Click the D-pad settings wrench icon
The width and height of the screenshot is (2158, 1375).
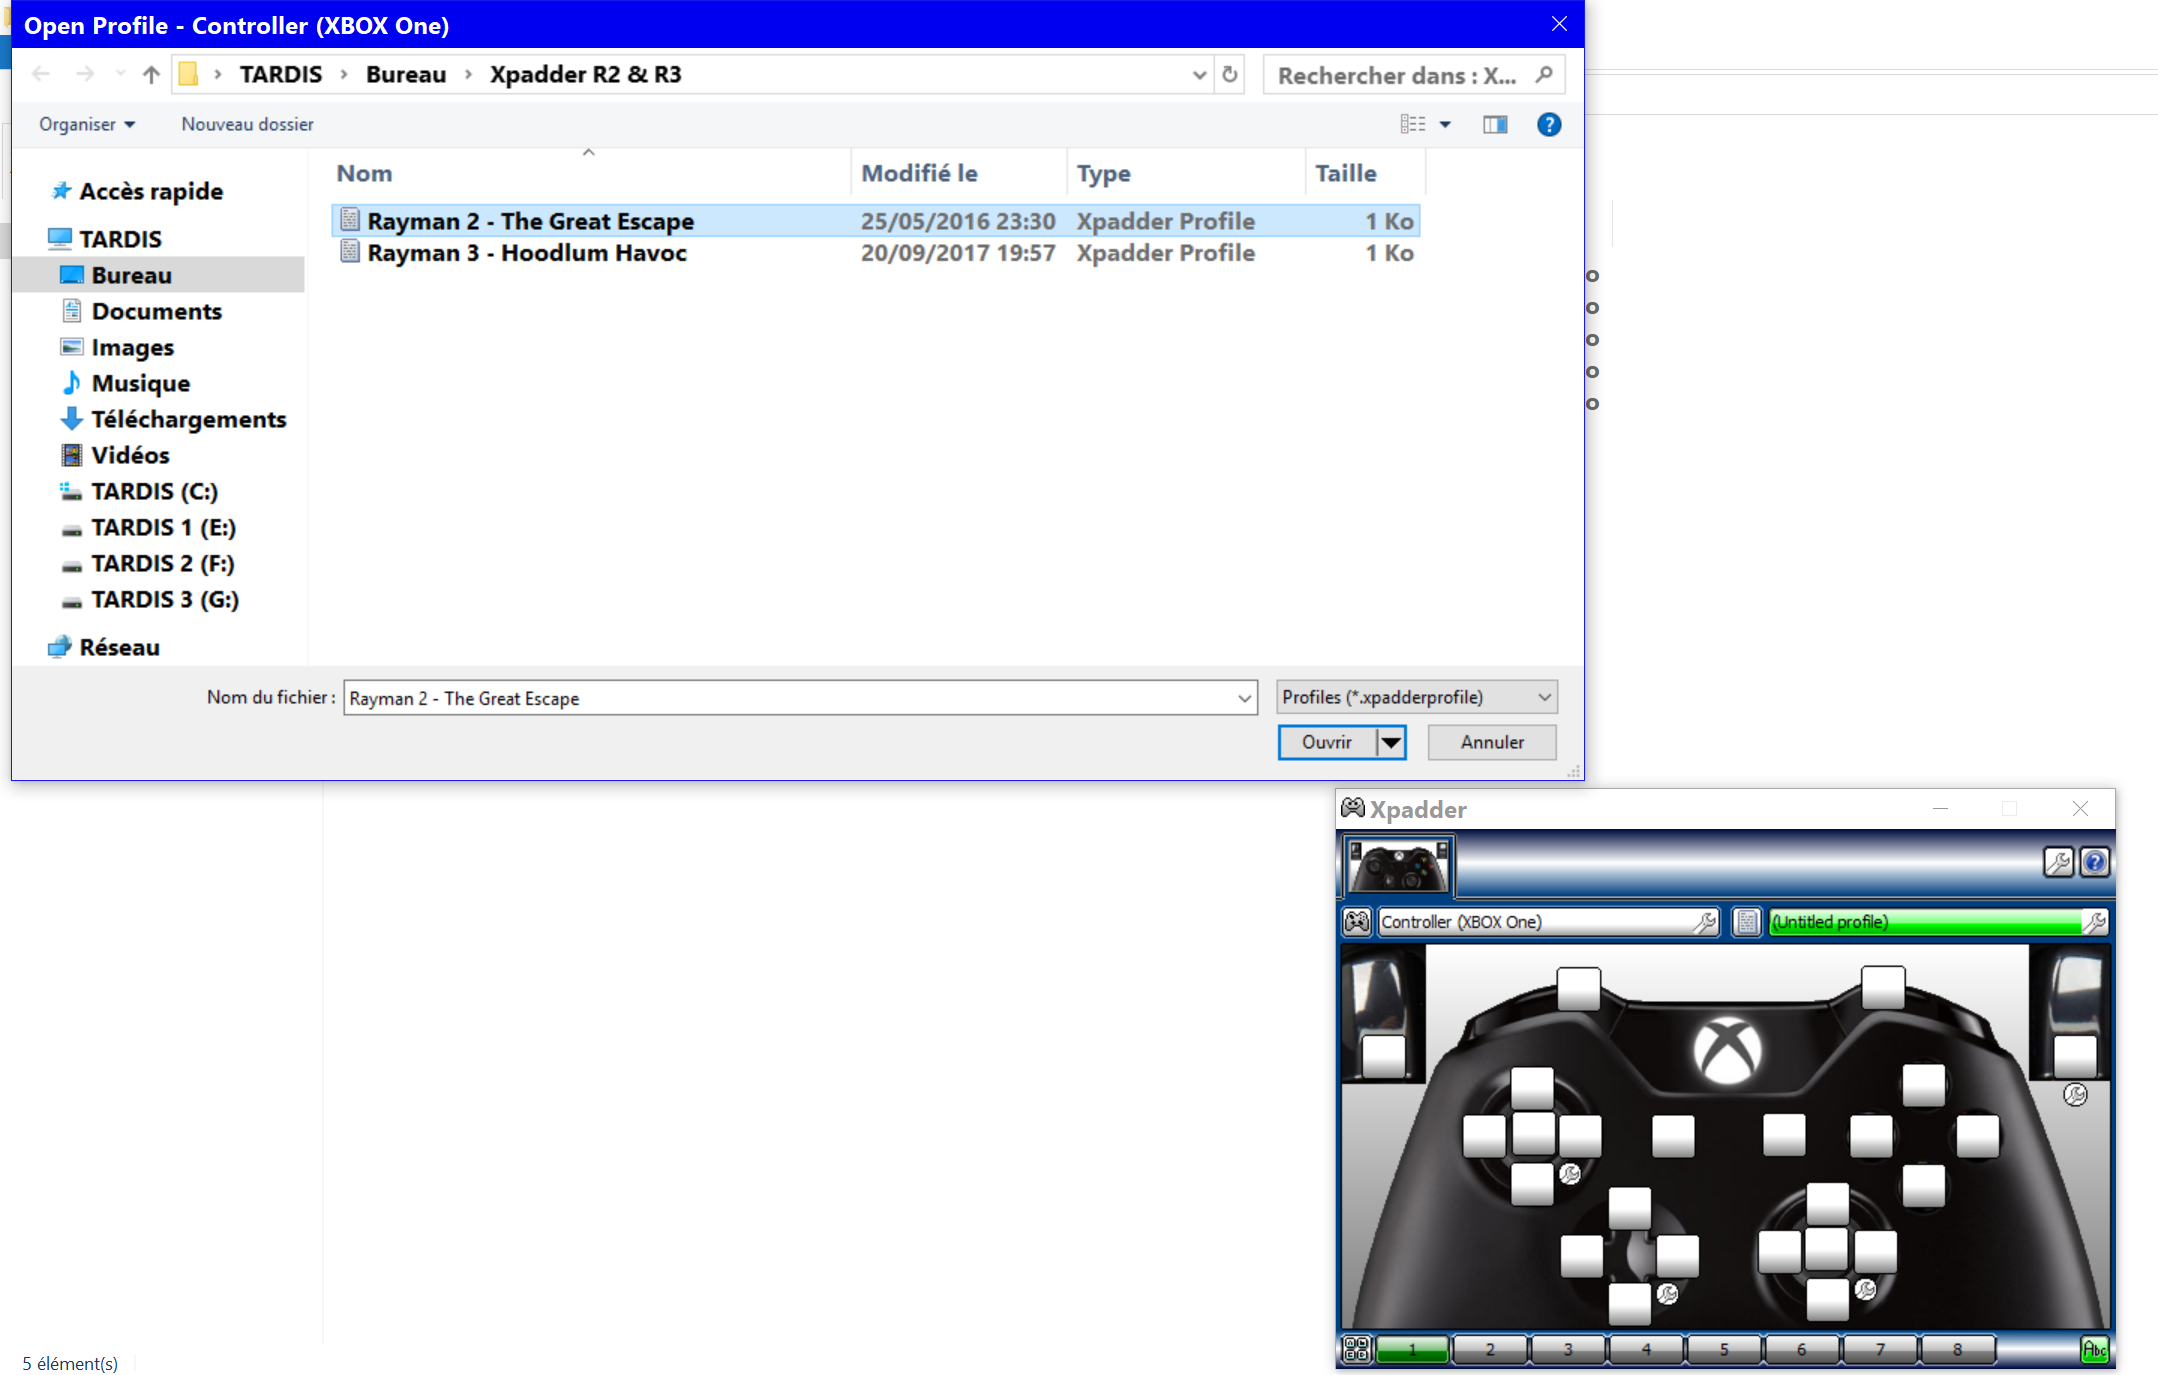[1667, 1294]
